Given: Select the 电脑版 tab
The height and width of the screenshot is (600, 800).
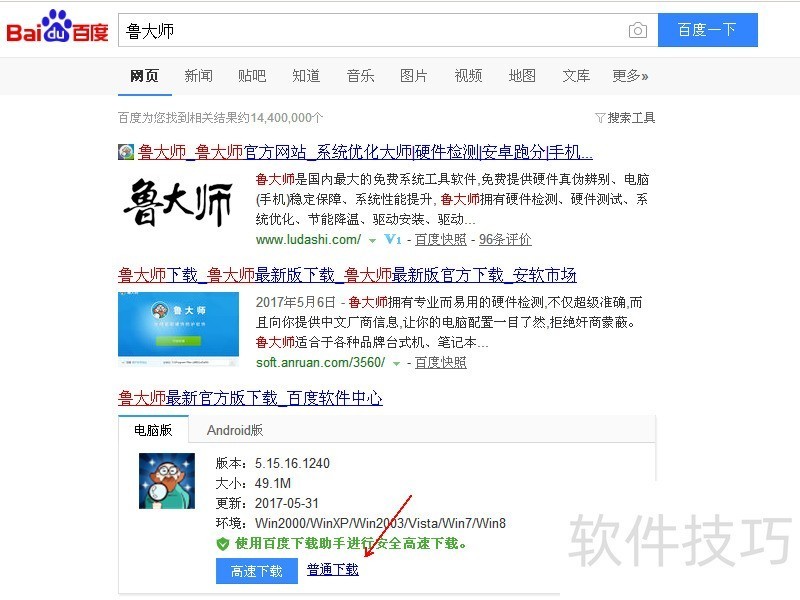Looking at the screenshot, I should 153,430.
